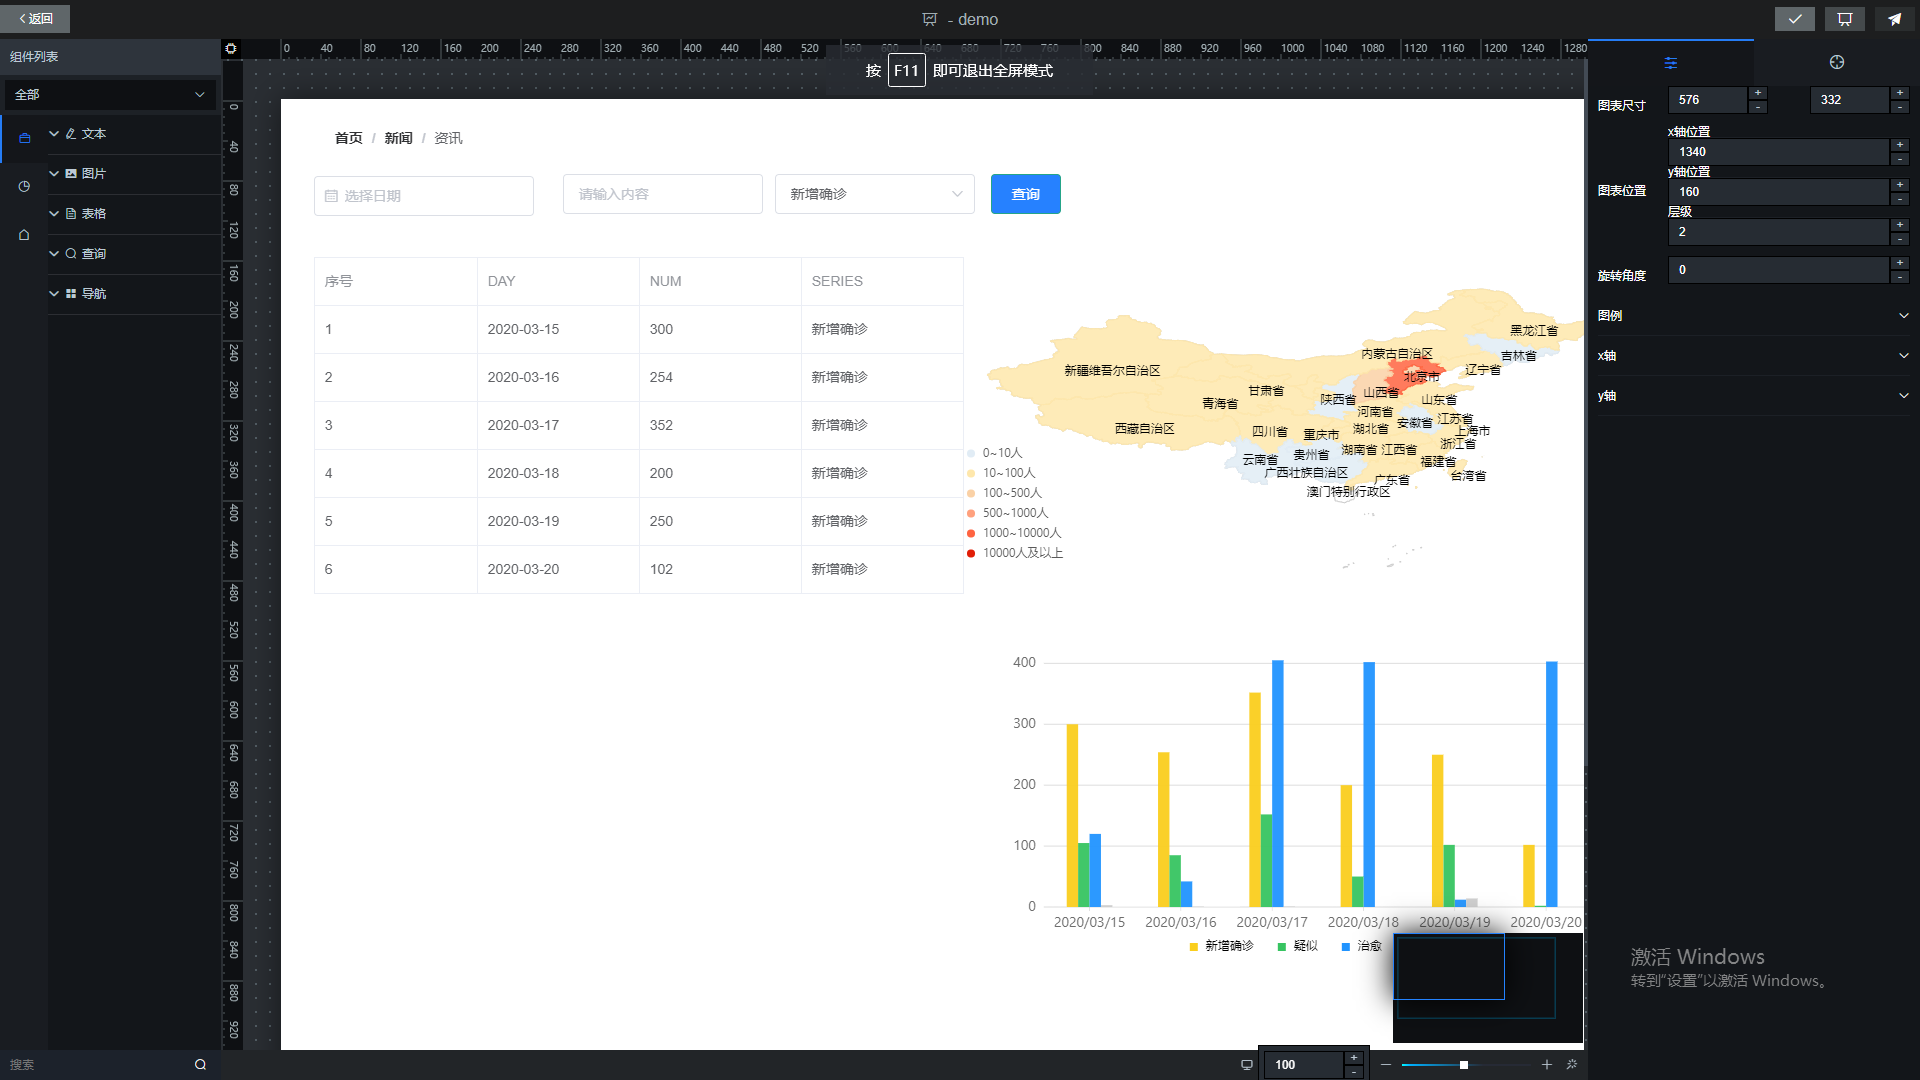
Task: Click the 返回 back button
Action: 36,19
